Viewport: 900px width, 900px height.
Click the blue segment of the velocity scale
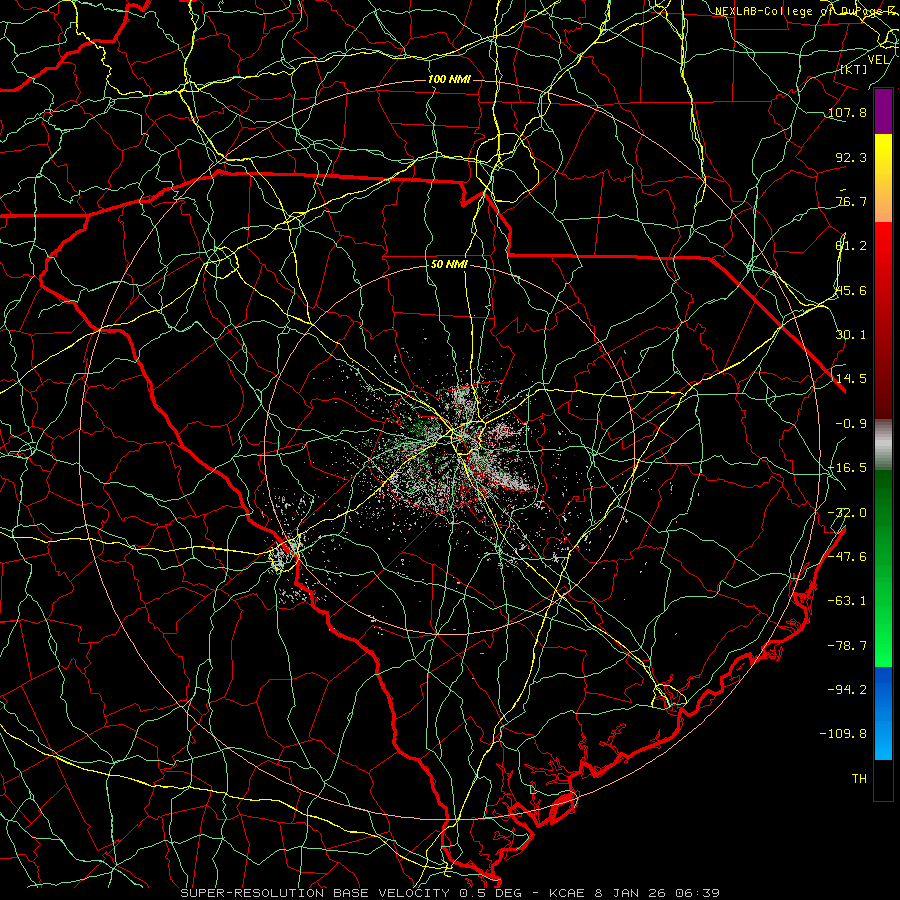tap(883, 713)
